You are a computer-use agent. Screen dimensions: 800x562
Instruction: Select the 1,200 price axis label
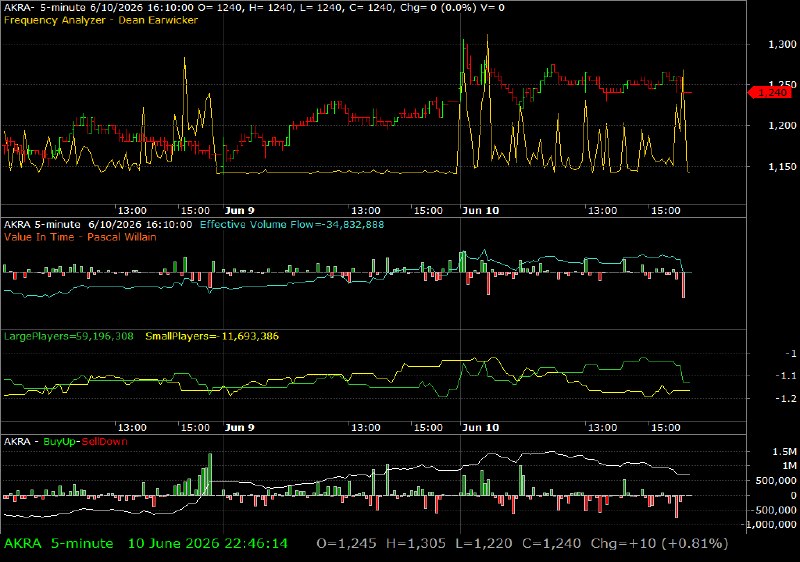coord(782,125)
